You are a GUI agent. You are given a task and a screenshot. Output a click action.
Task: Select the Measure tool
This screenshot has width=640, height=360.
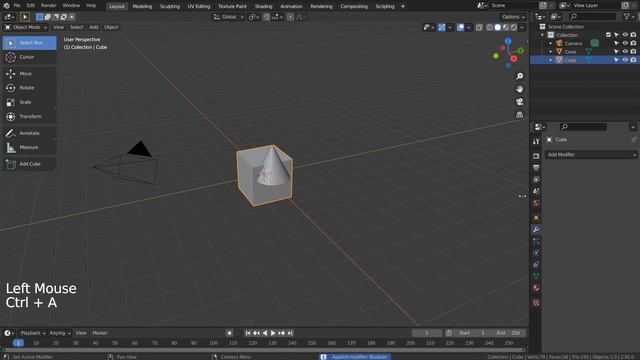click(29, 147)
